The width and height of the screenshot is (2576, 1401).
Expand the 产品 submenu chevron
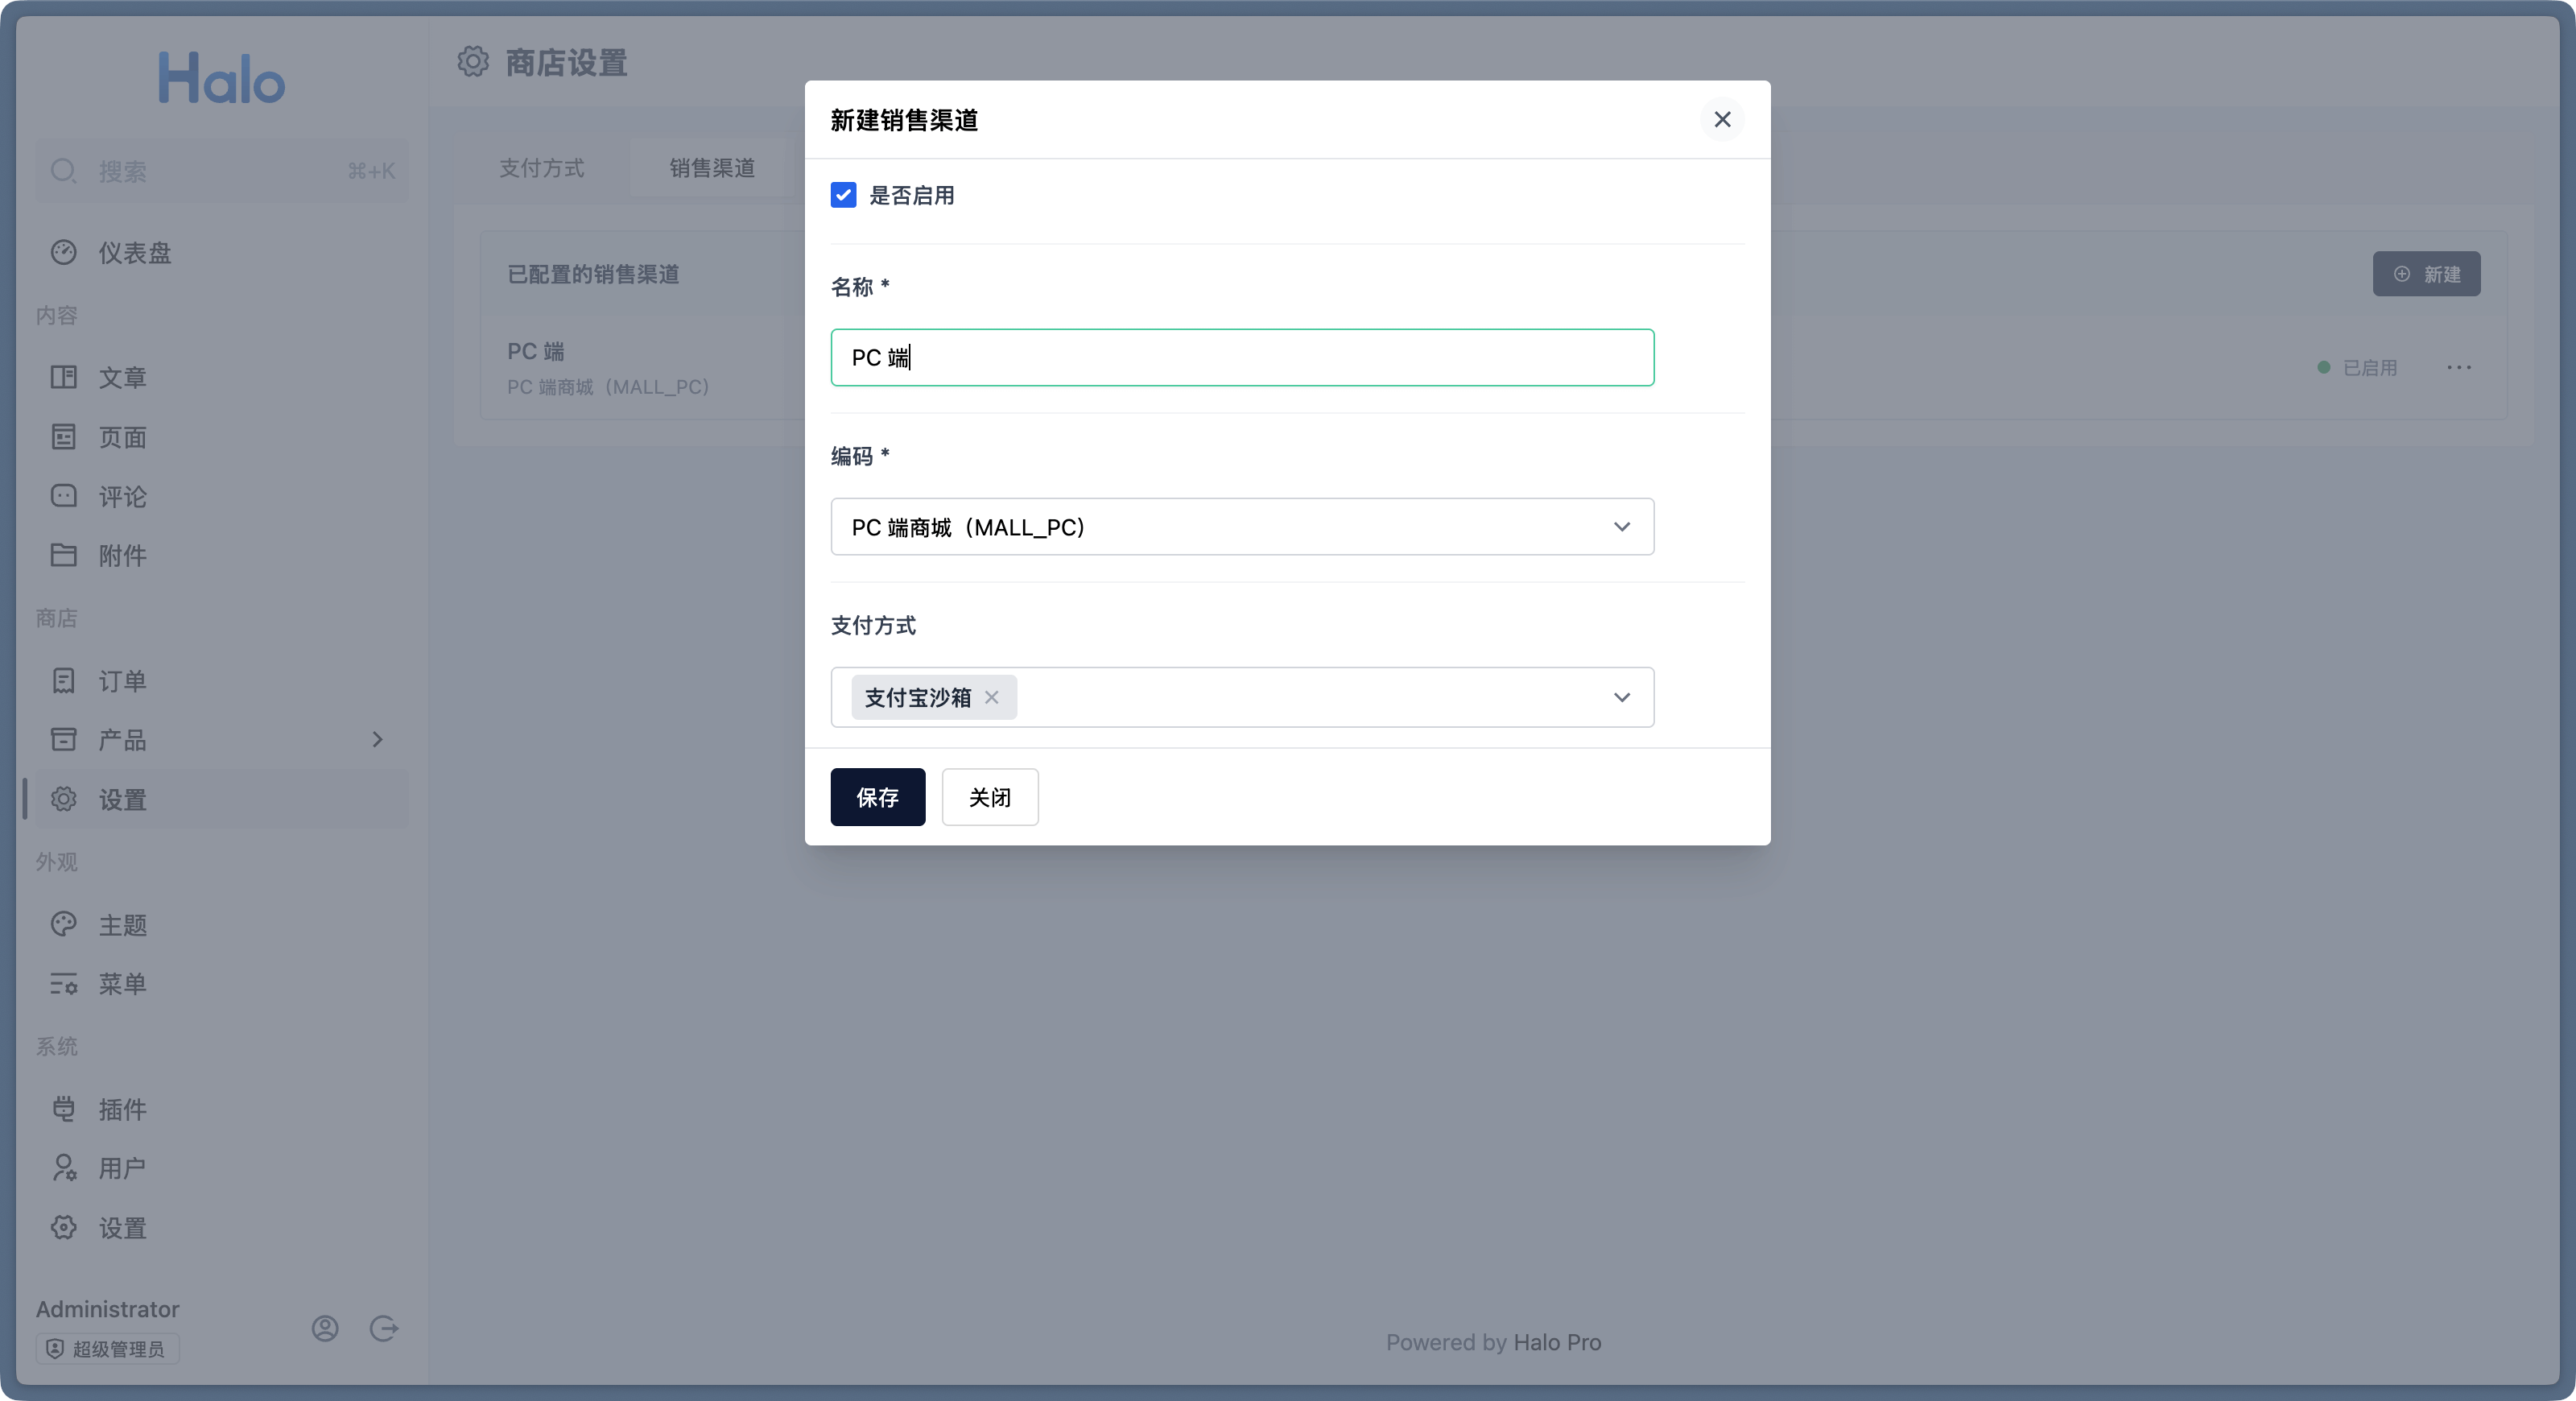tap(377, 740)
